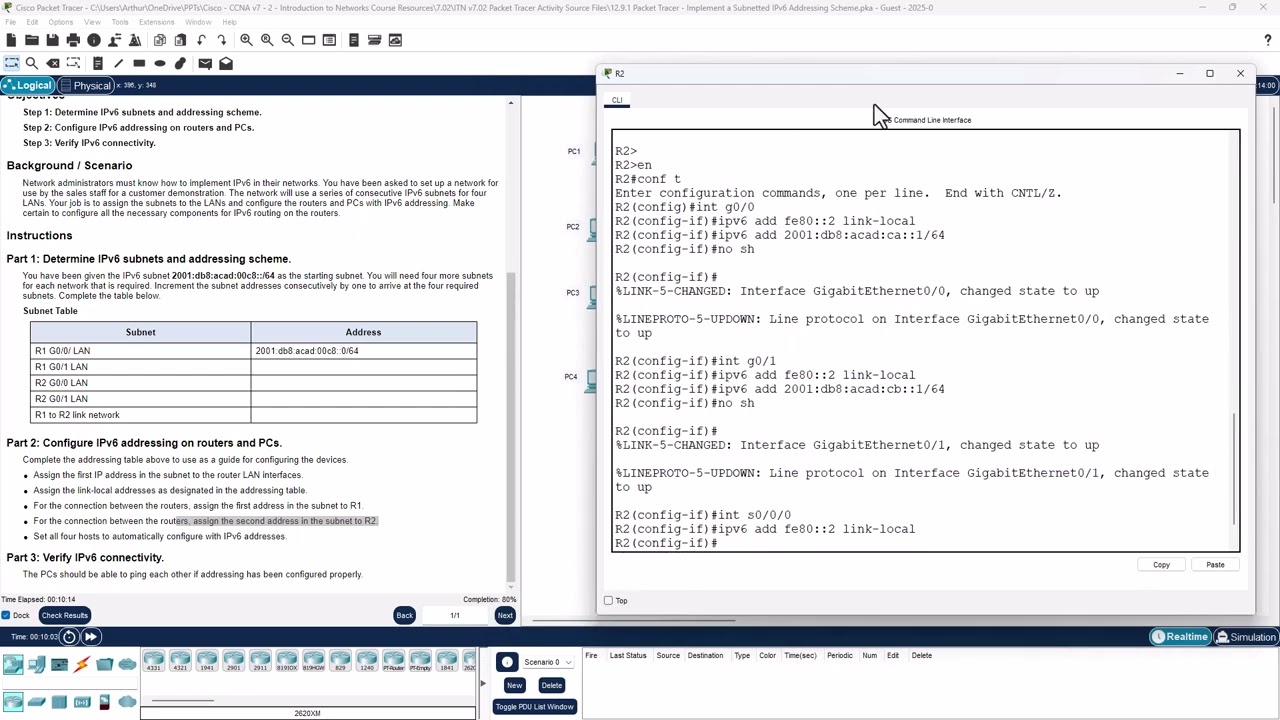Click PC1 device in workspace

coord(591,152)
